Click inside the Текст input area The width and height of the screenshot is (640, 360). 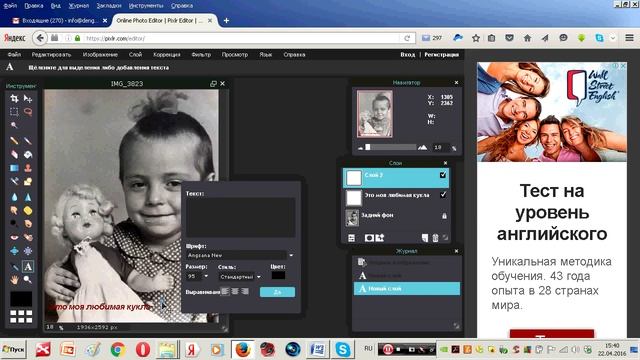(240, 217)
